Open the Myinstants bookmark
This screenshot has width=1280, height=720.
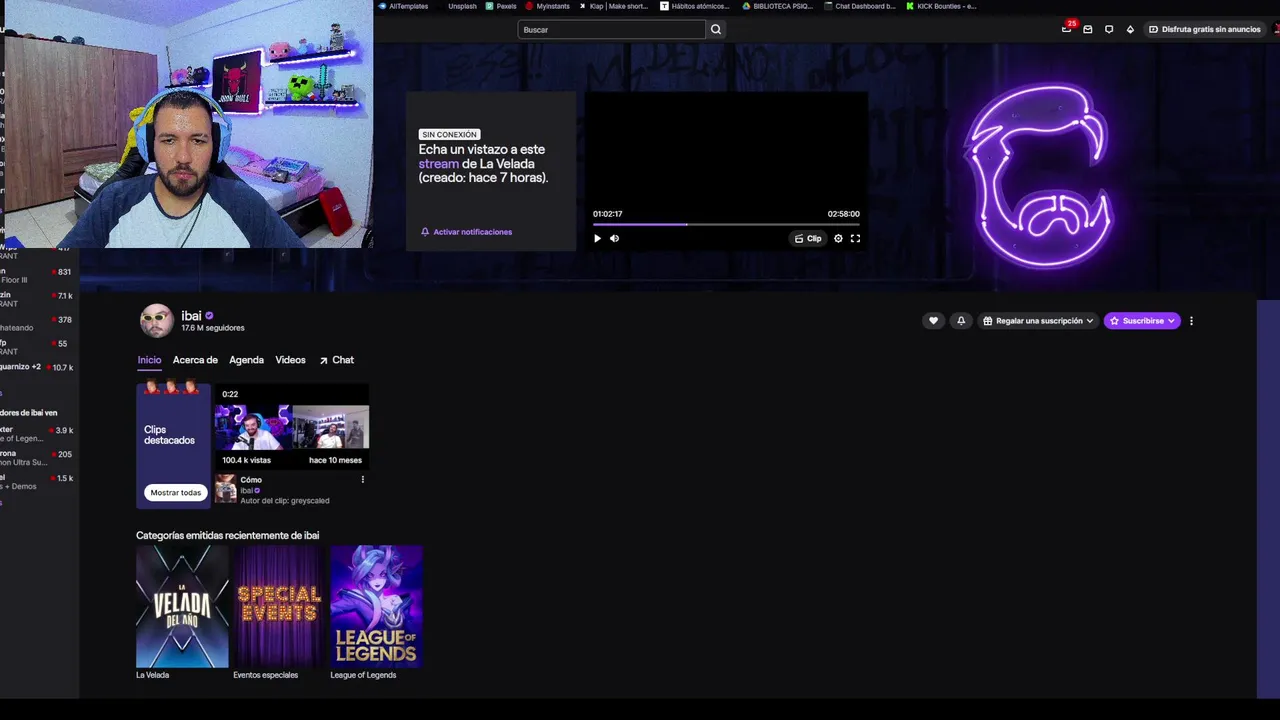point(548,6)
